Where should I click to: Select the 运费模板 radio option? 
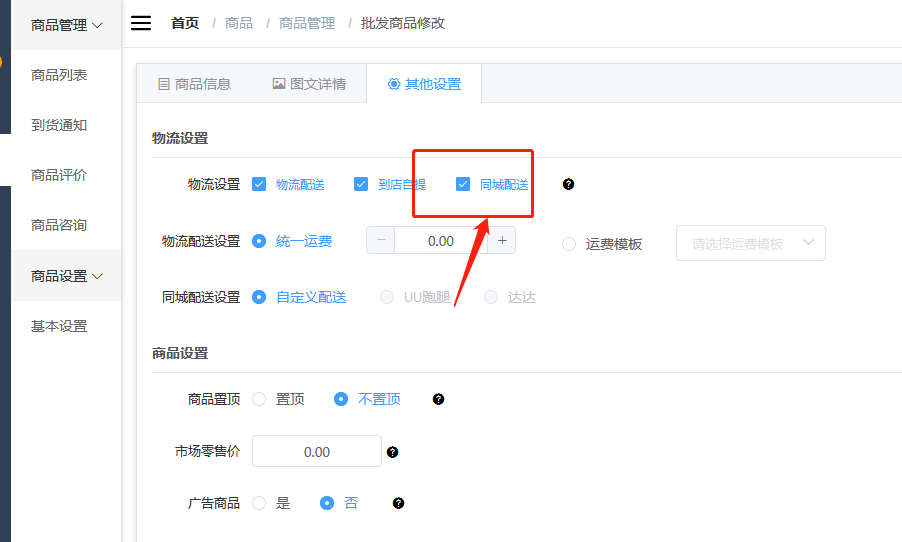tap(569, 244)
